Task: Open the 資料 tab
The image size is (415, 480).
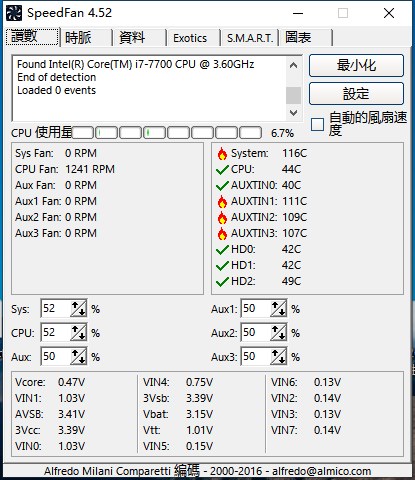Action: pyautogui.click(x=140, y=37)
